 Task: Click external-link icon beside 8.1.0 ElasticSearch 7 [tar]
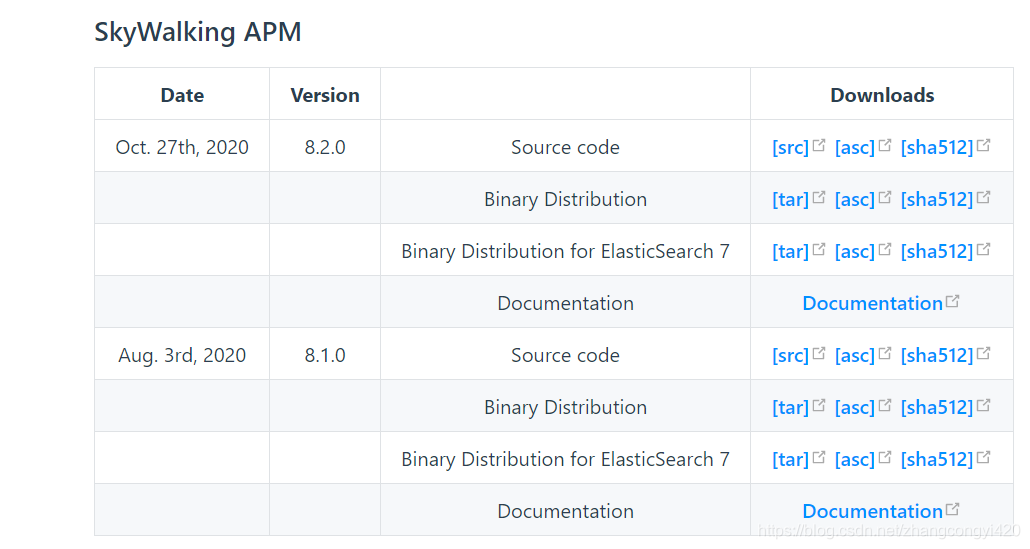pos(818,457)
